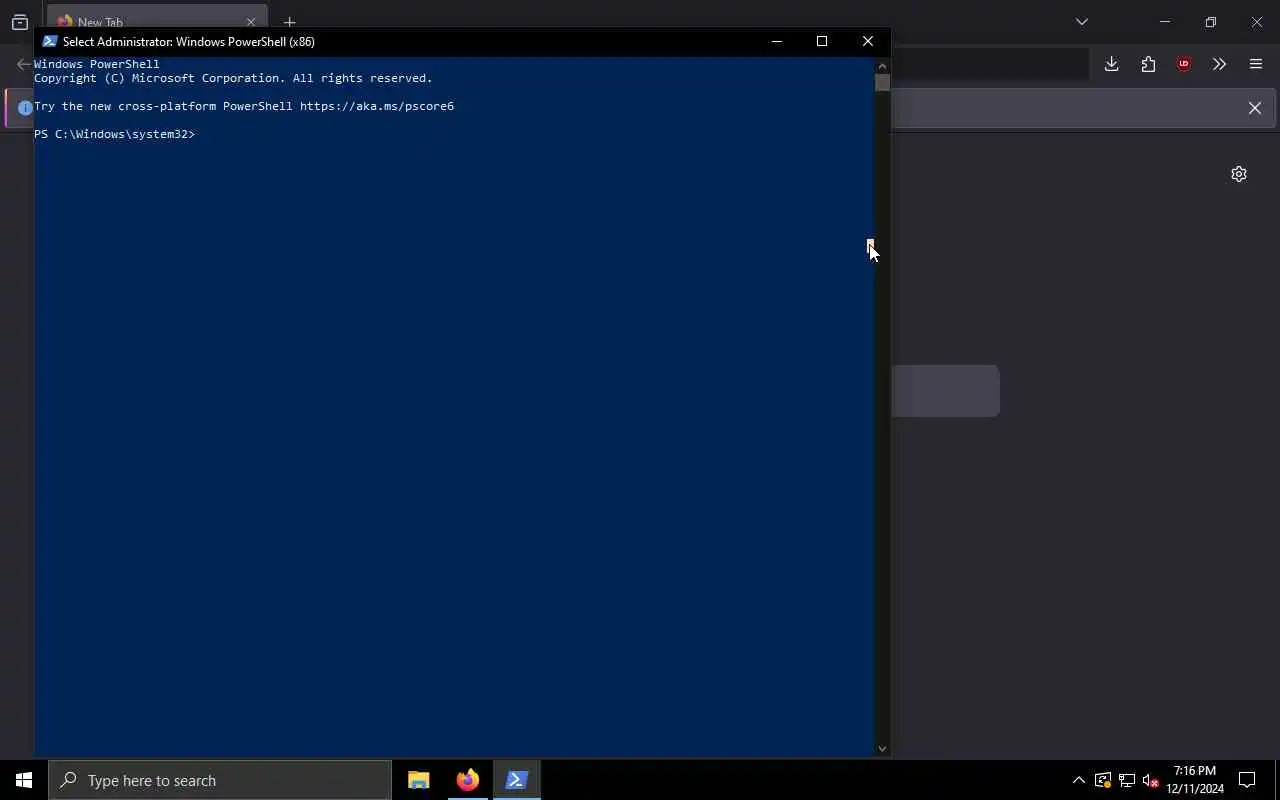Open the taskbar clock and date
Screen dimensions: 1280x800
(x=1195, y=780)
